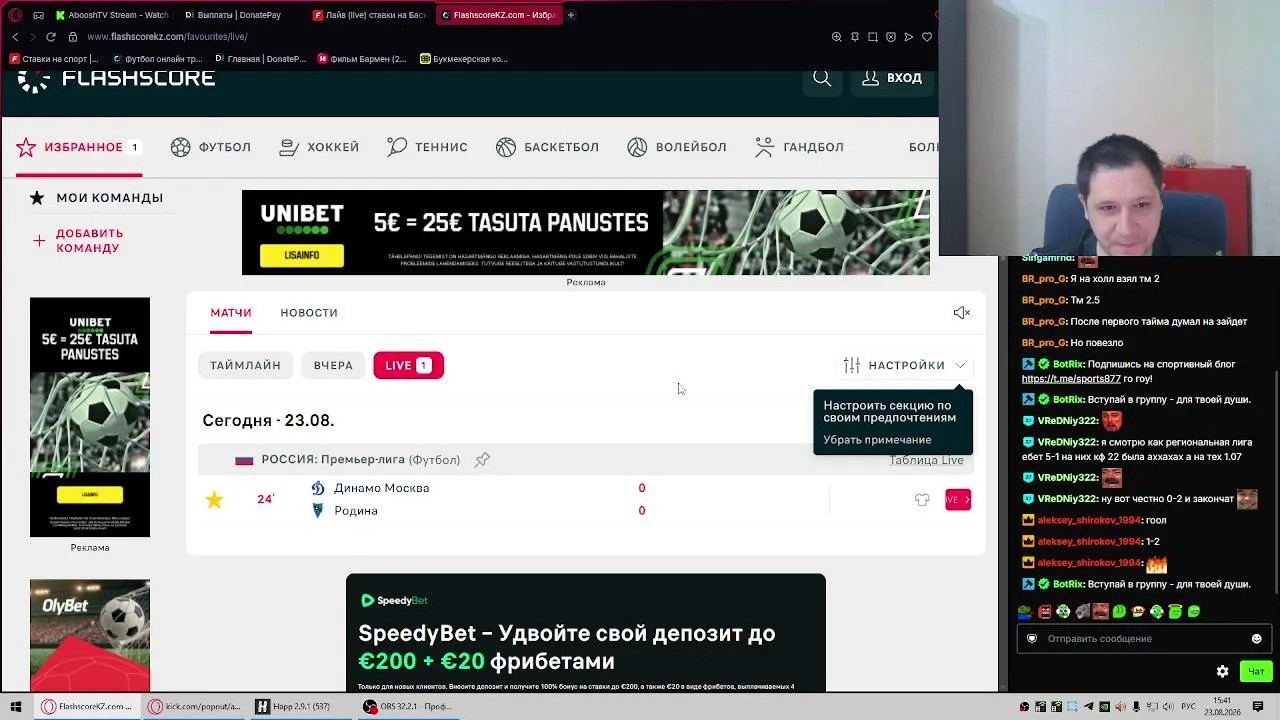The height and width of the screenshot is (720, 1280).
Task: Click the zoom magnifier icon in address bar
Action: coord(836,37)
